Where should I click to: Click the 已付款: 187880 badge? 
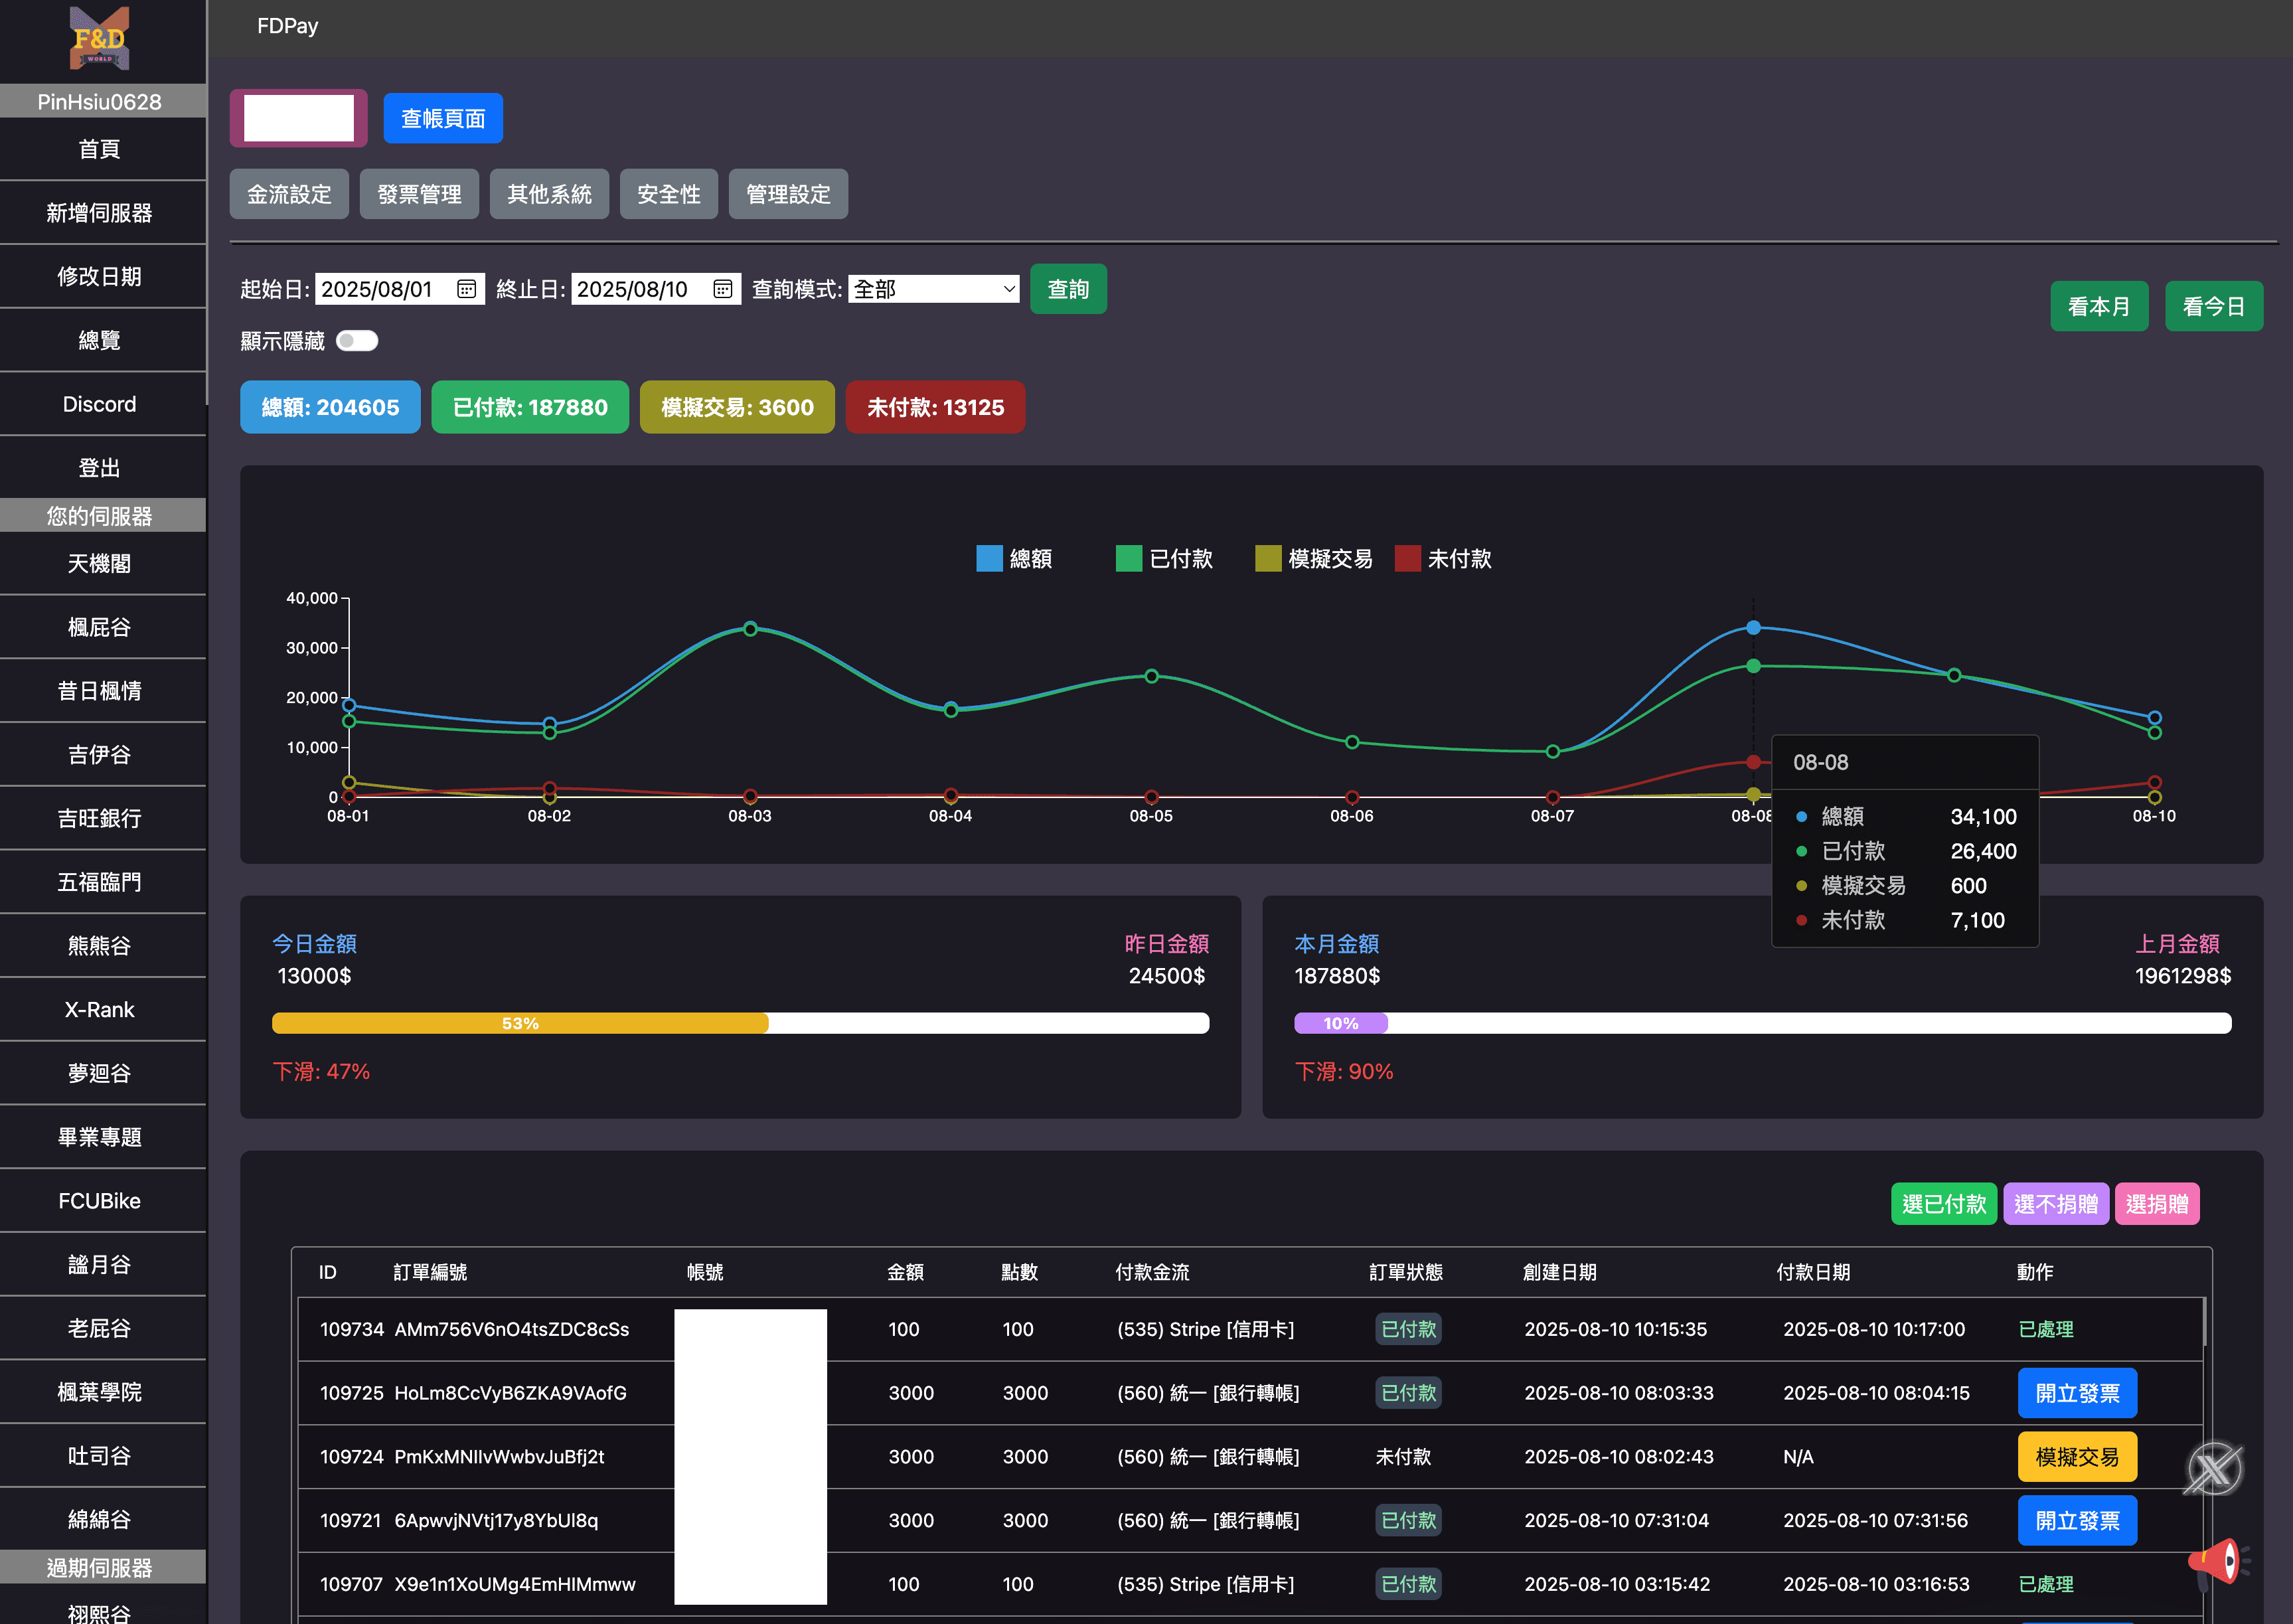point(530,407)
